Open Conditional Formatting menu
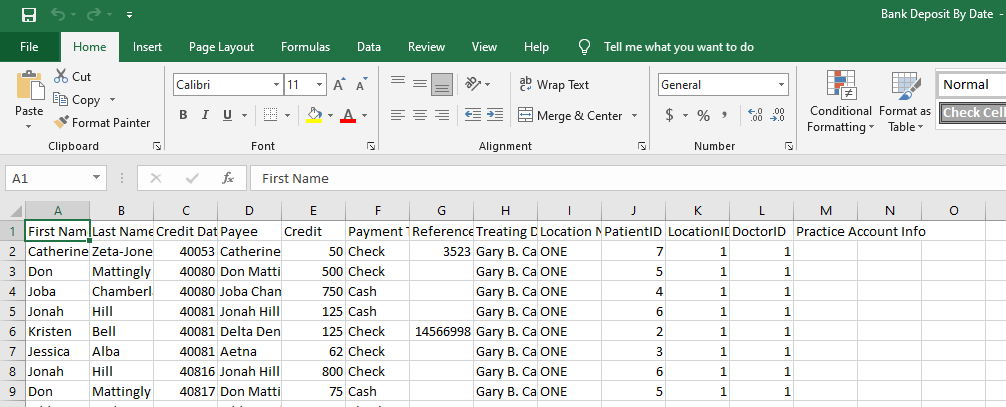Image resolution: width=1006 pixels, height=407 pixels. 841,103
